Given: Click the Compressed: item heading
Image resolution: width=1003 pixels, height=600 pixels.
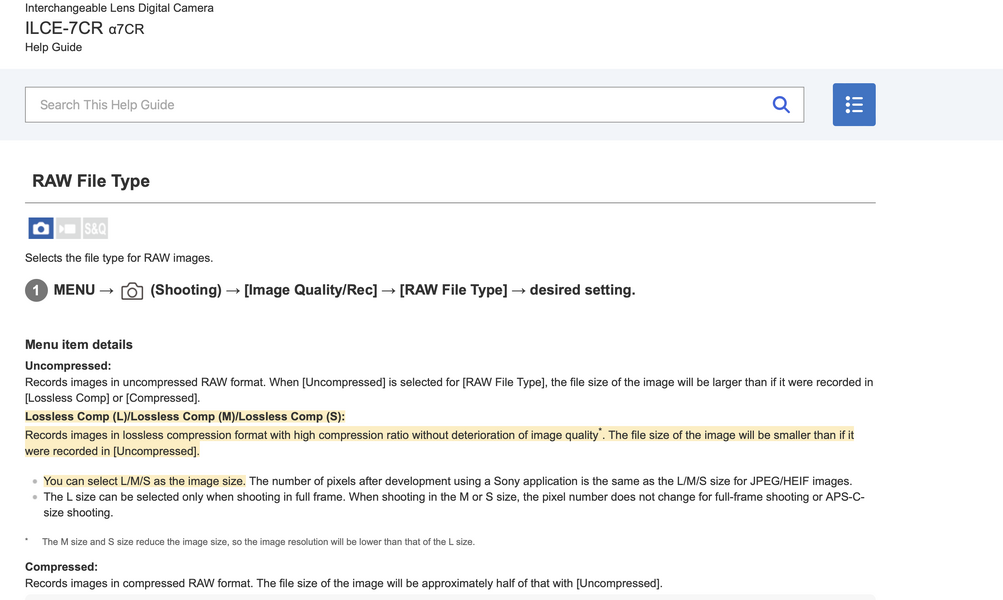Looking at the screenshot, I should pos(61,567).
